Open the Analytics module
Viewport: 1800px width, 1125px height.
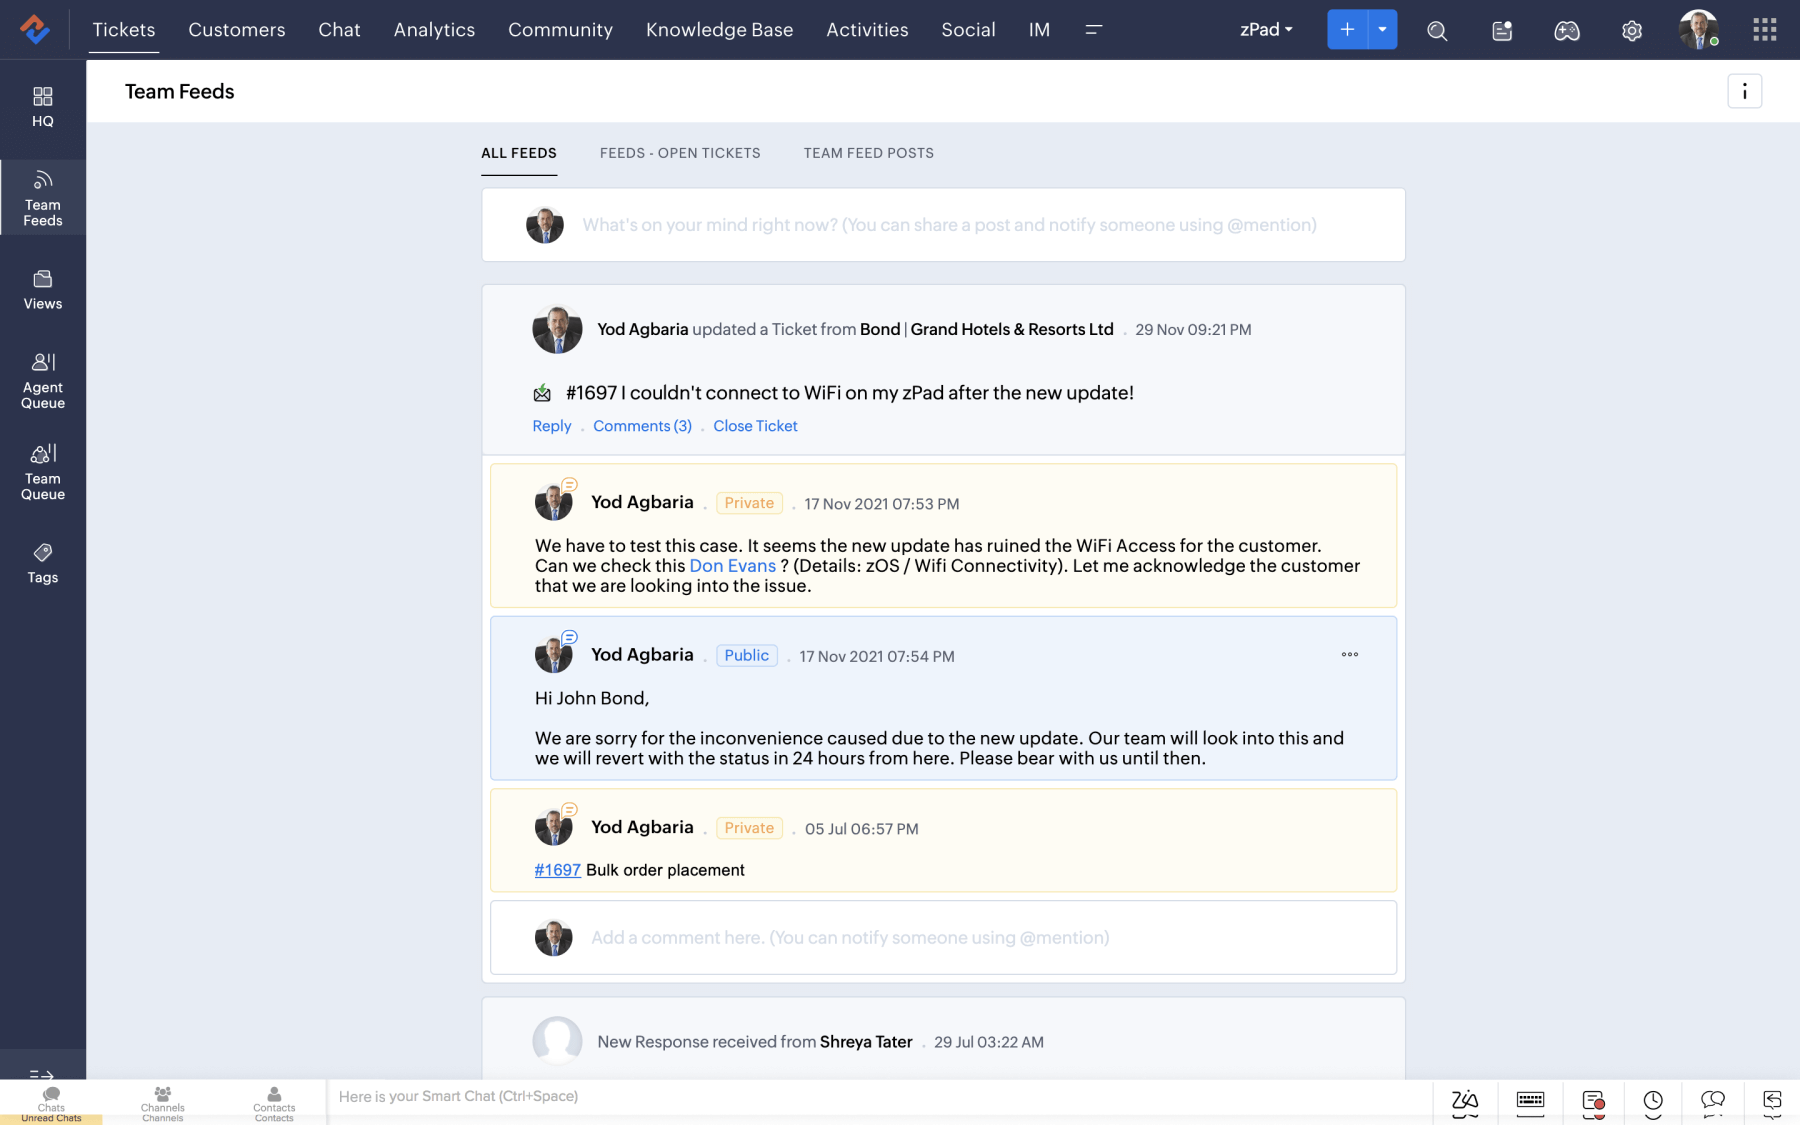[434, 29]
